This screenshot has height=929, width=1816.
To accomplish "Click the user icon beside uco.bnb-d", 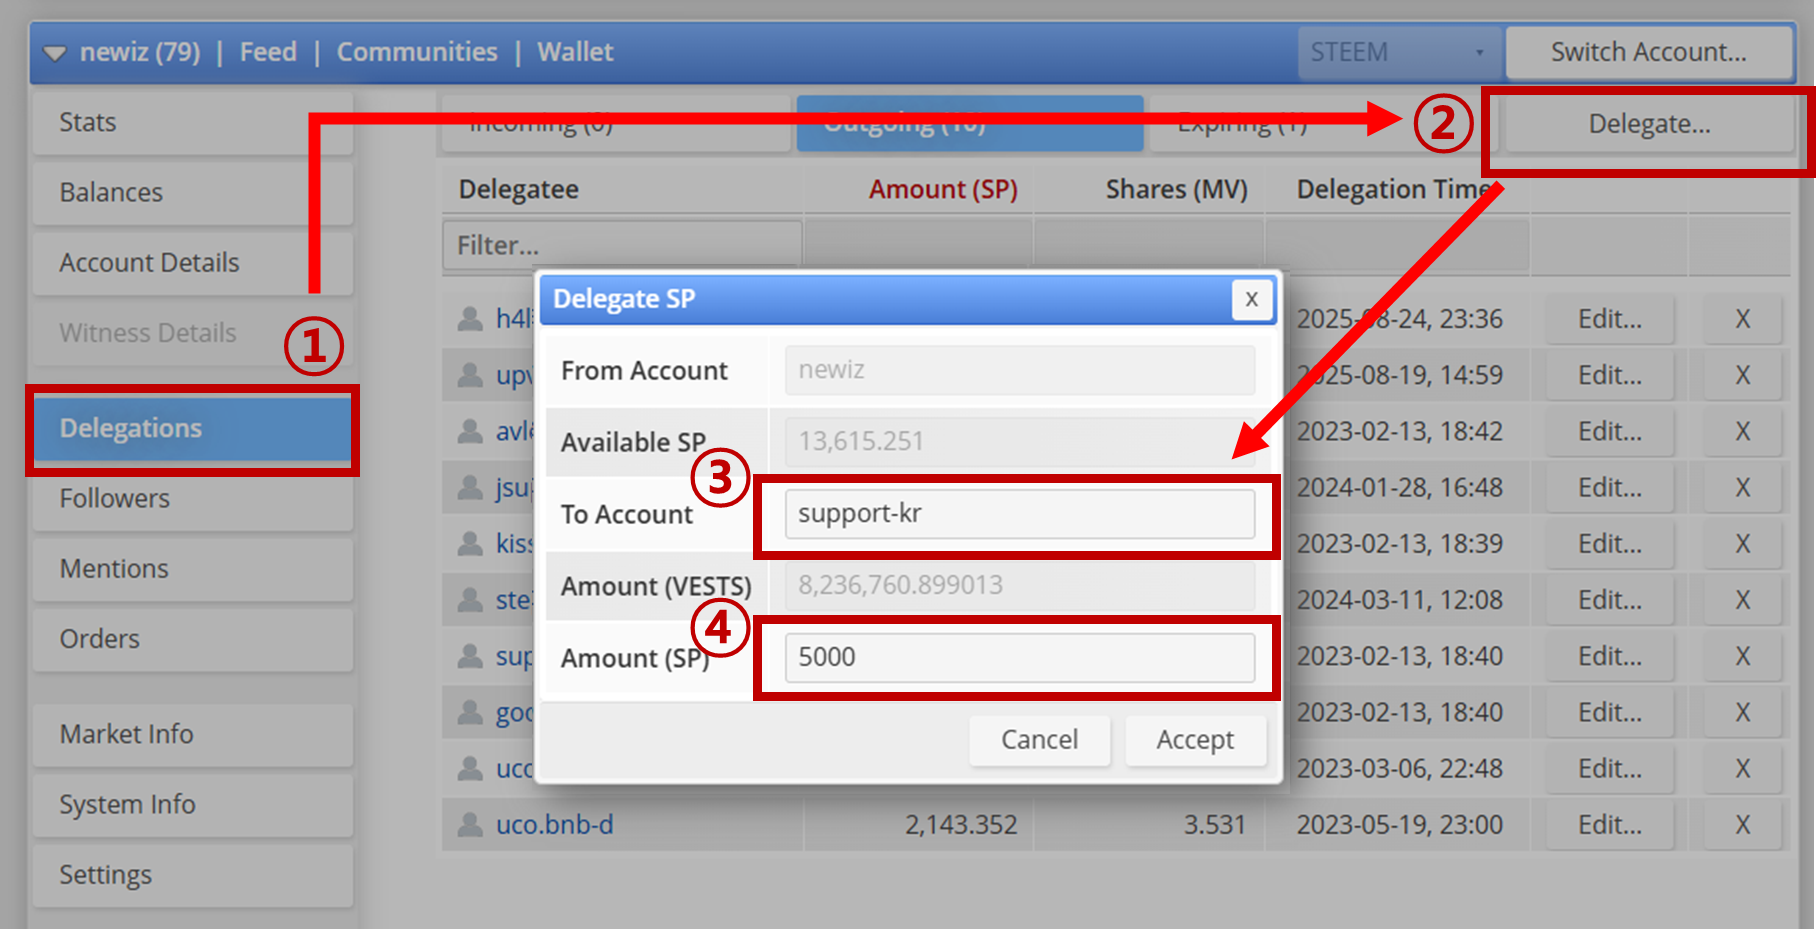I will [469, 824].
